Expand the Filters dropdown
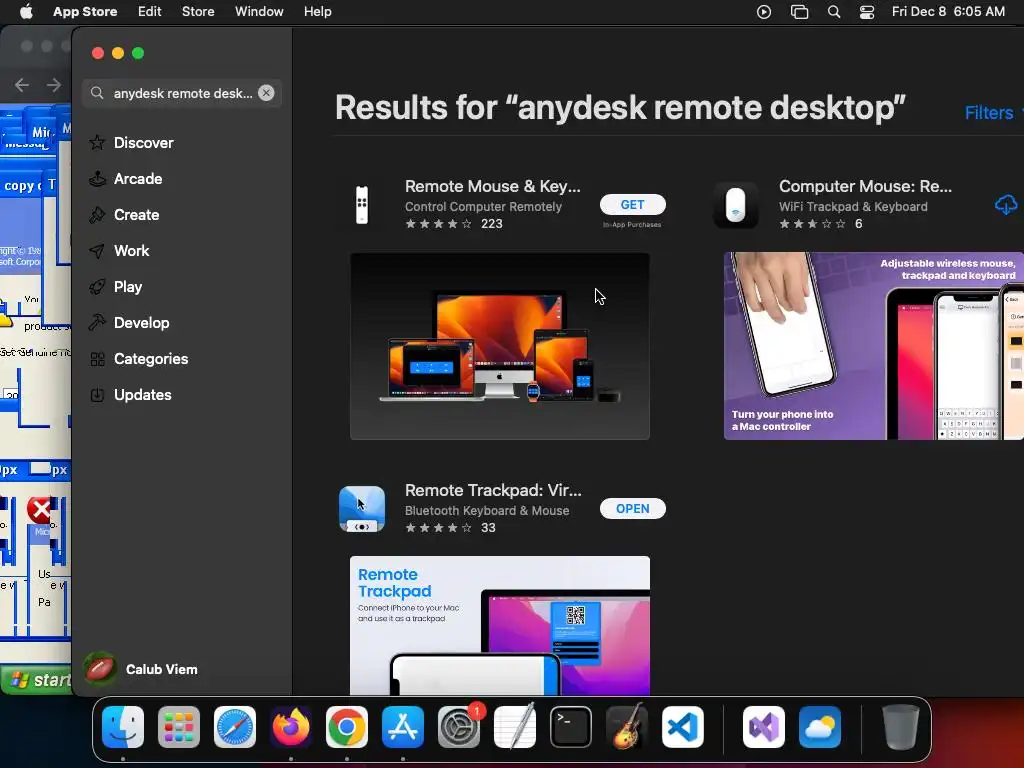 pos(993,112)
